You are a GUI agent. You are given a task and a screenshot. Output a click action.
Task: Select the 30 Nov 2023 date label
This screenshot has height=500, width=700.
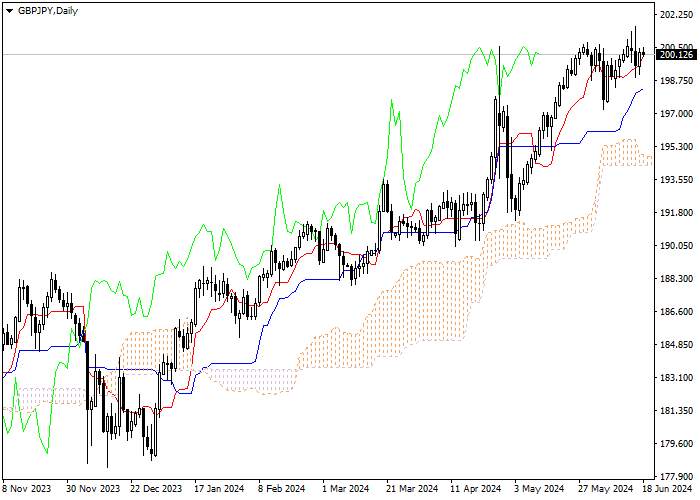93,488
